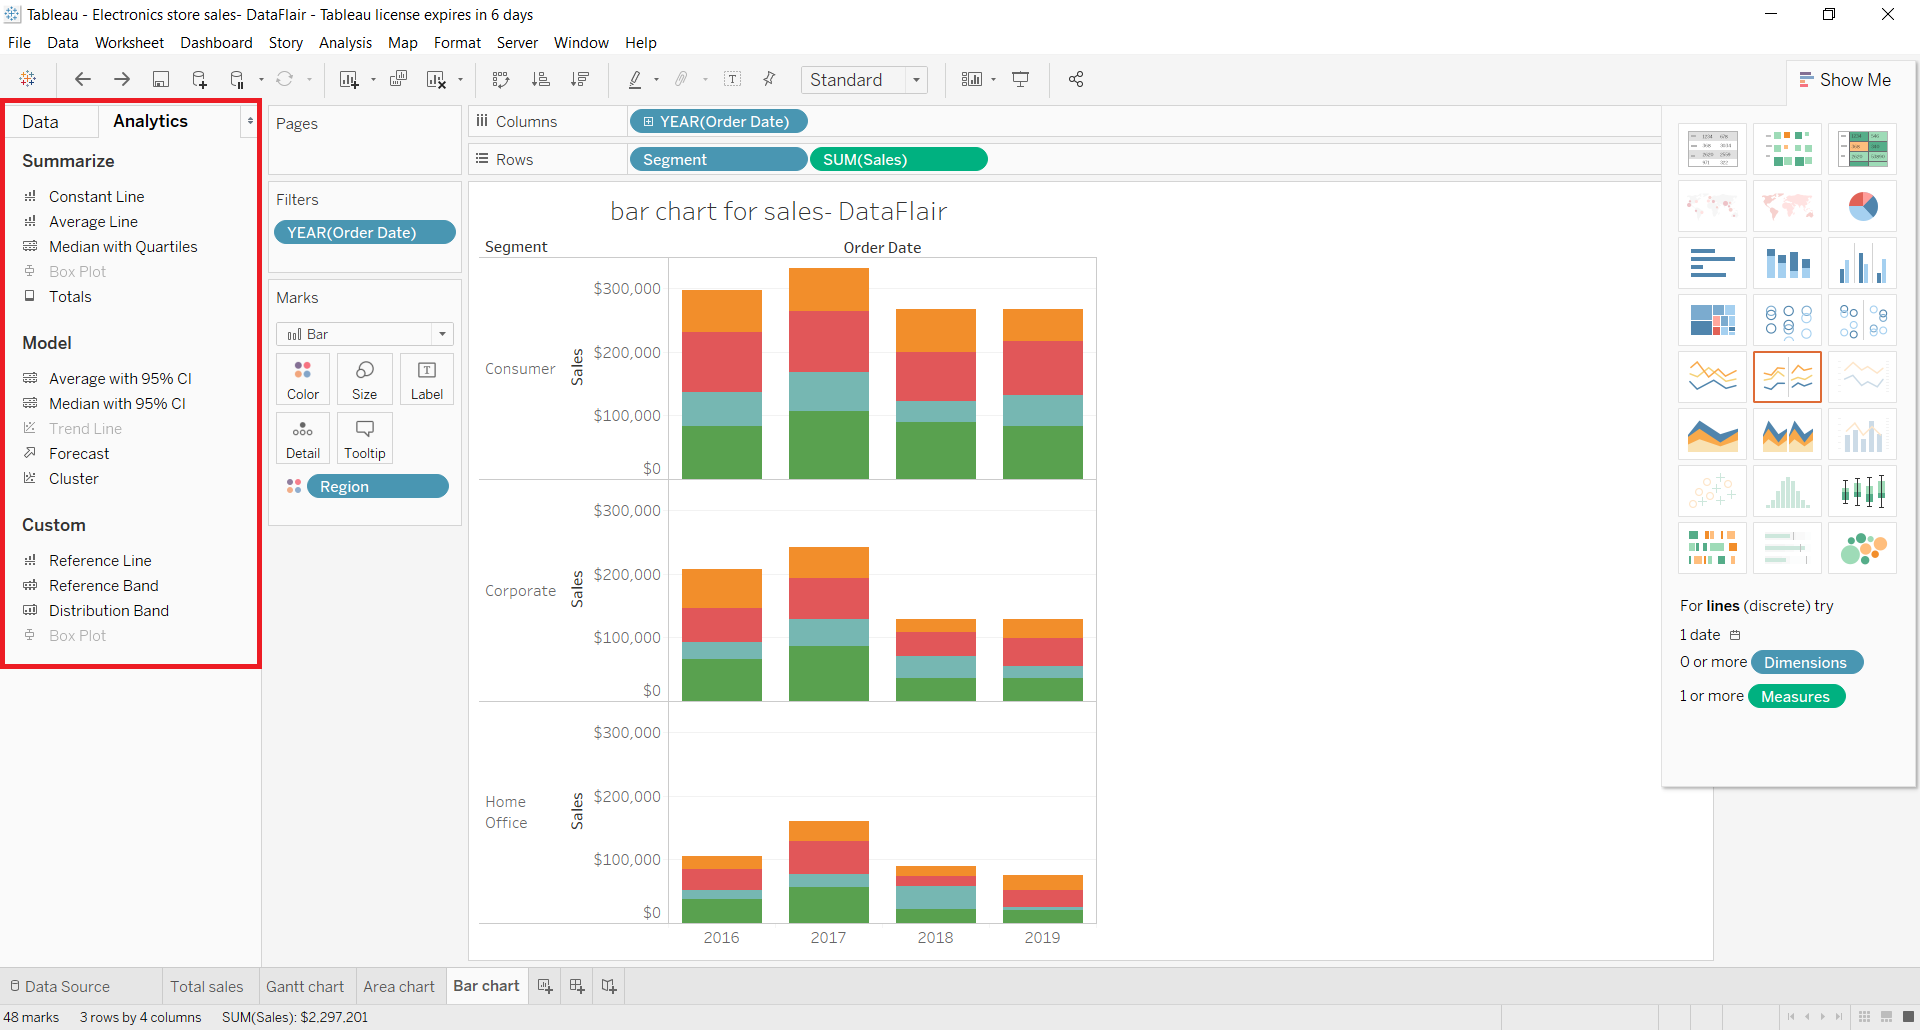Add a new data source from toolbar
The image size is (1920, 1030).
(x=199, y=79)
